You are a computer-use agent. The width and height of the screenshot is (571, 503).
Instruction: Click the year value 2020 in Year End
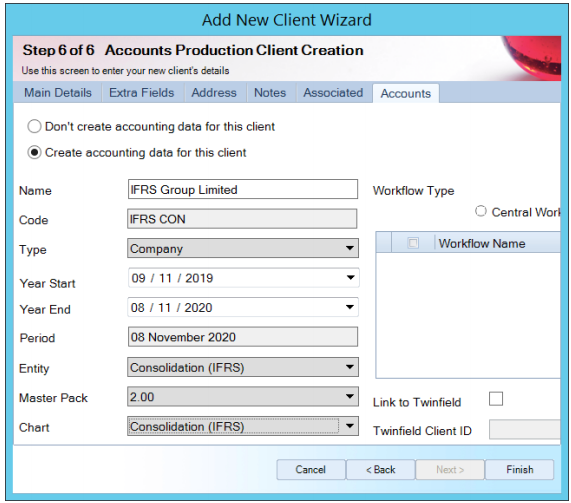click(x=198, y=308)
